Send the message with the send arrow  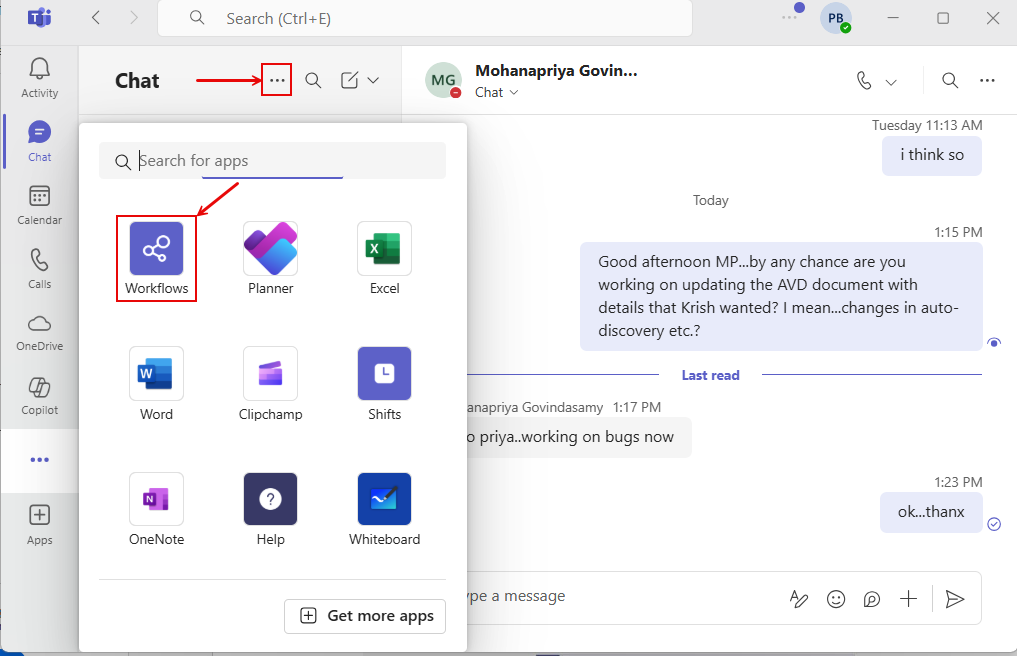tap(955, 598)
